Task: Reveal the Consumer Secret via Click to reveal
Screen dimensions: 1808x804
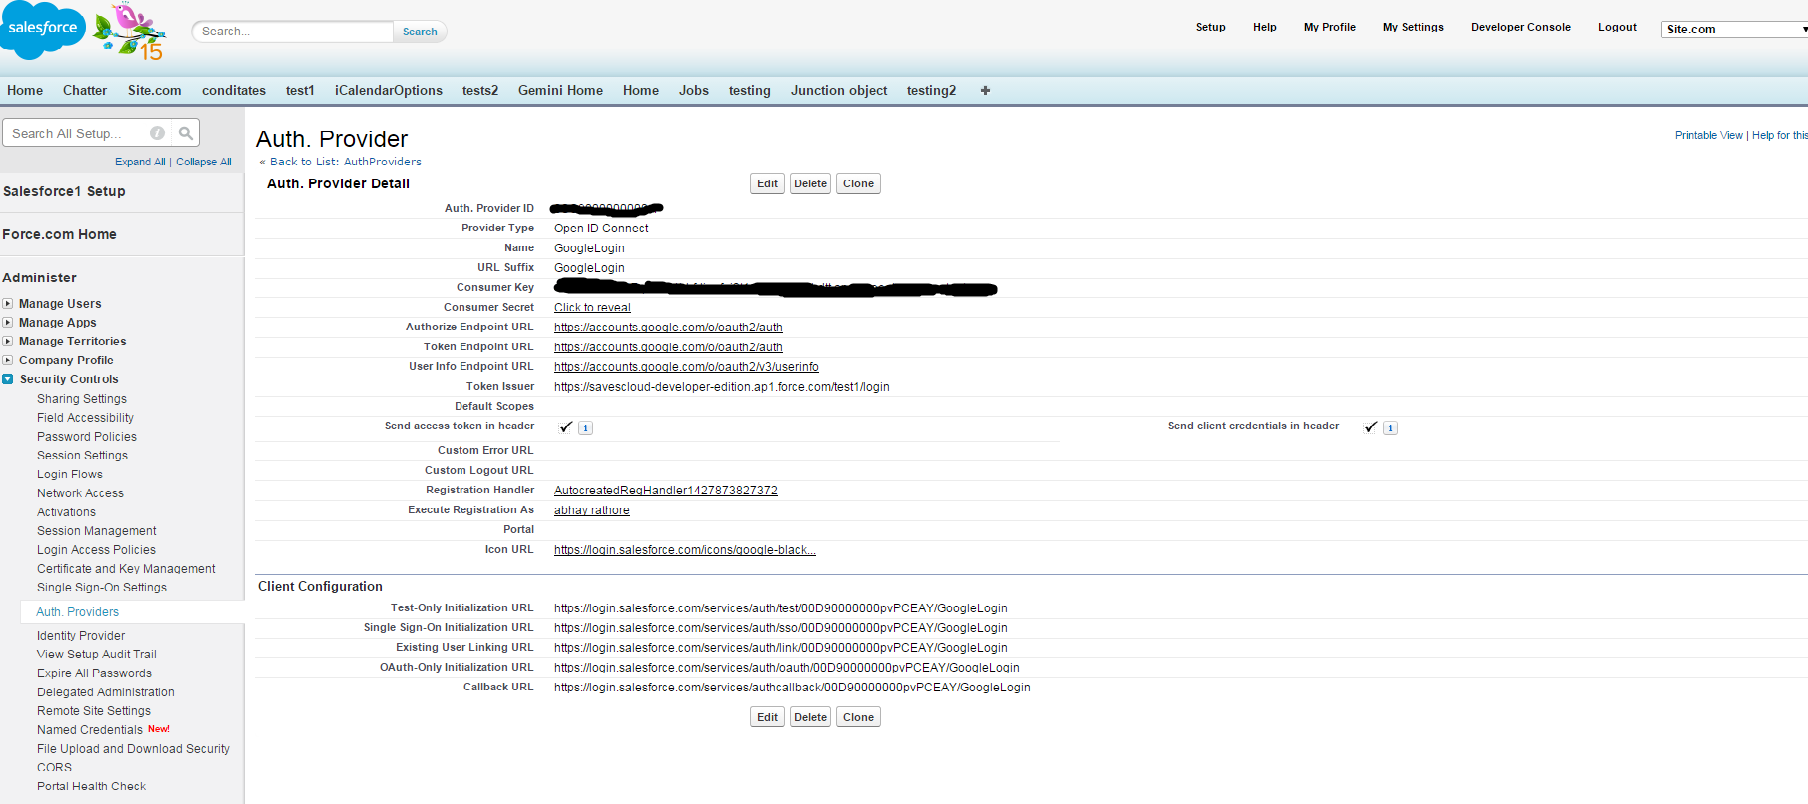Action: pos(592,308)
